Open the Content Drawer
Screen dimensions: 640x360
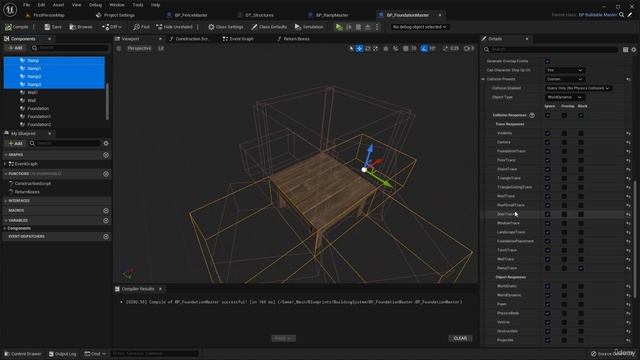[x=22, y=354]
